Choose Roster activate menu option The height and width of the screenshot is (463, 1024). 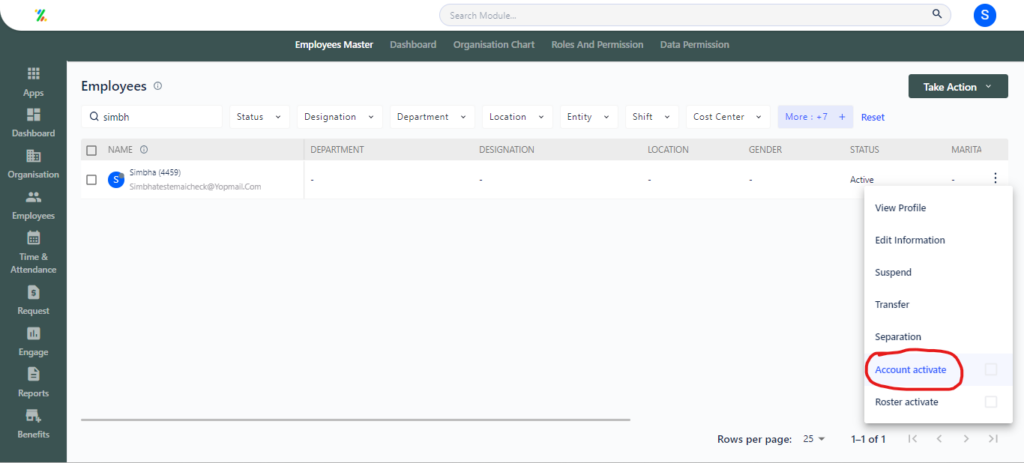[x=937, y=402]
